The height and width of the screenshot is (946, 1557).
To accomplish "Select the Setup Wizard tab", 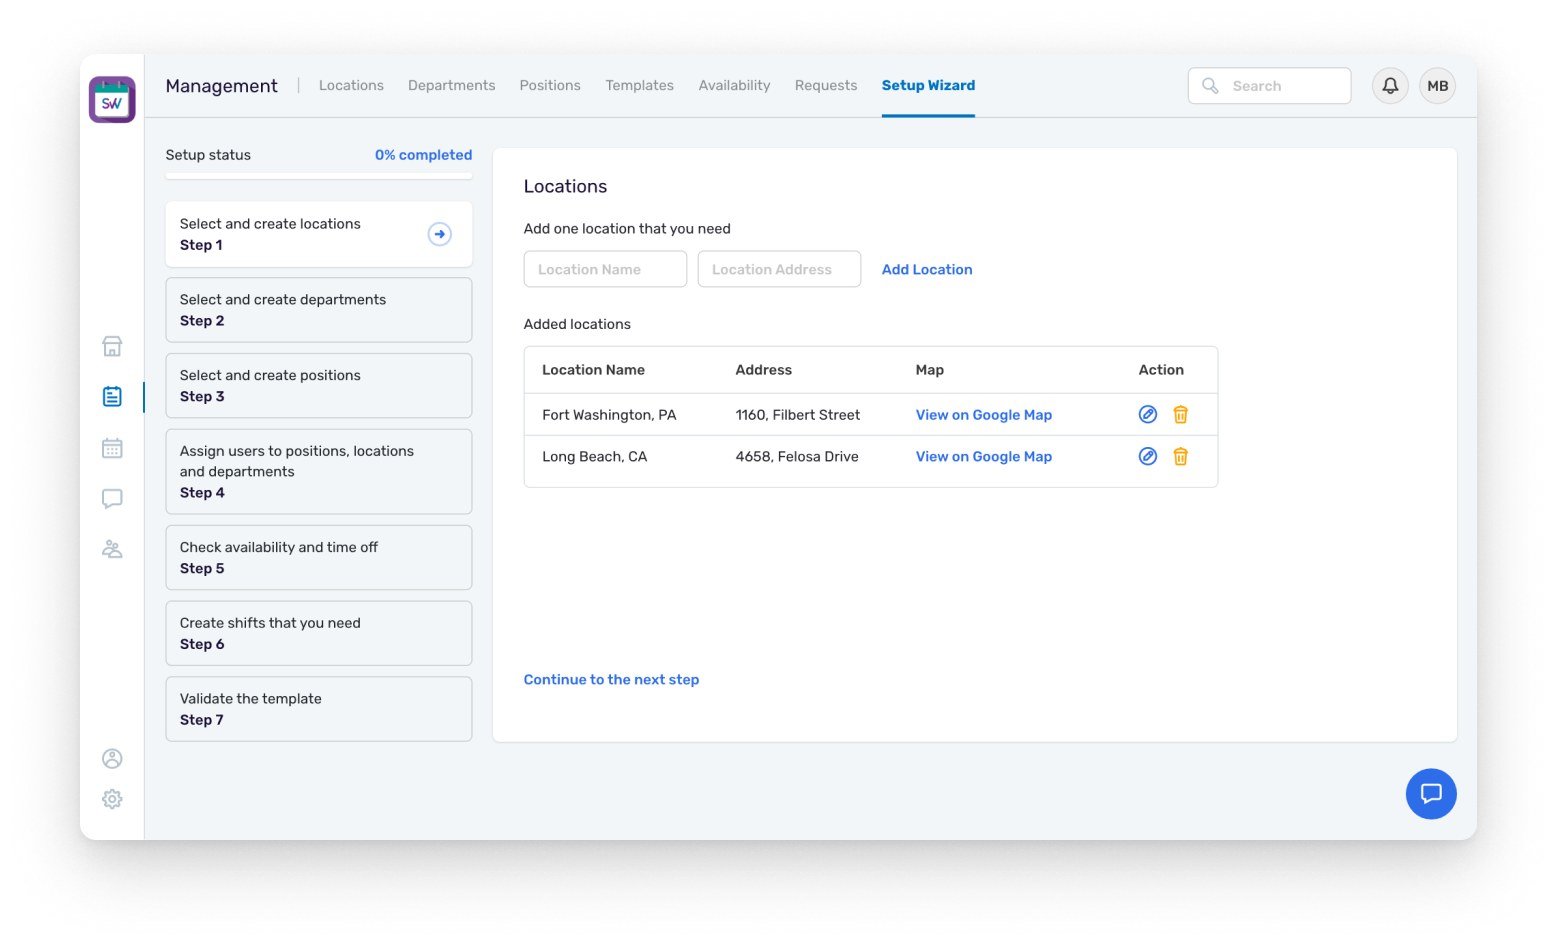I will [928, 86].
